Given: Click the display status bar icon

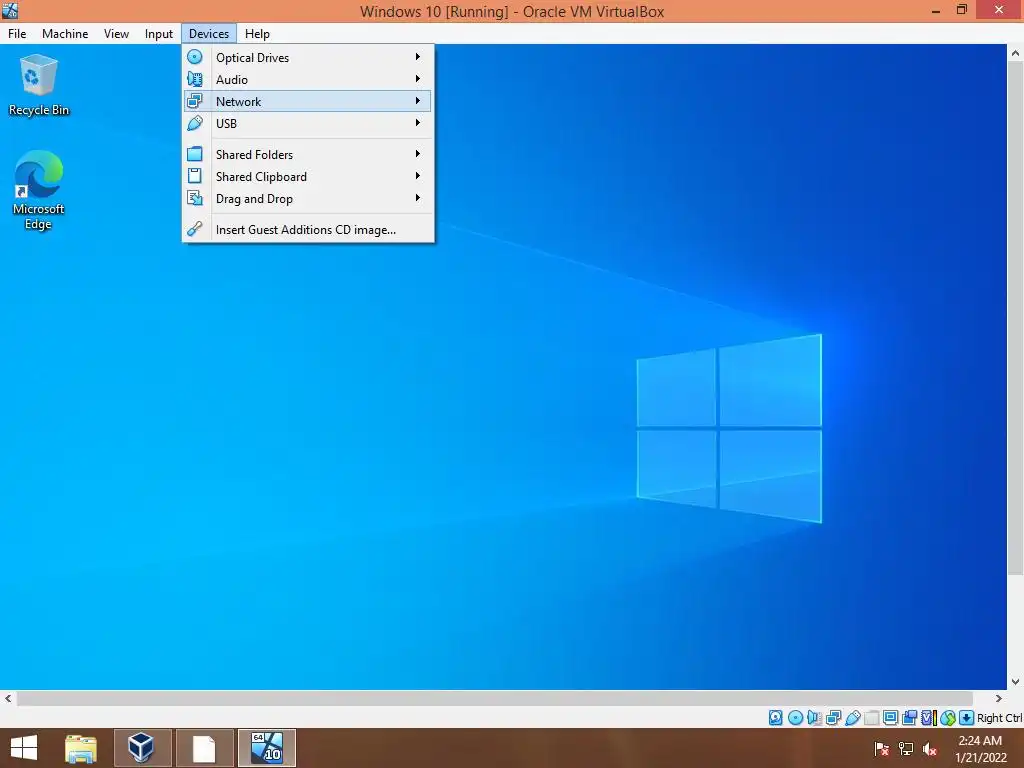Looking at the screenshot, I should pos(890,718).
